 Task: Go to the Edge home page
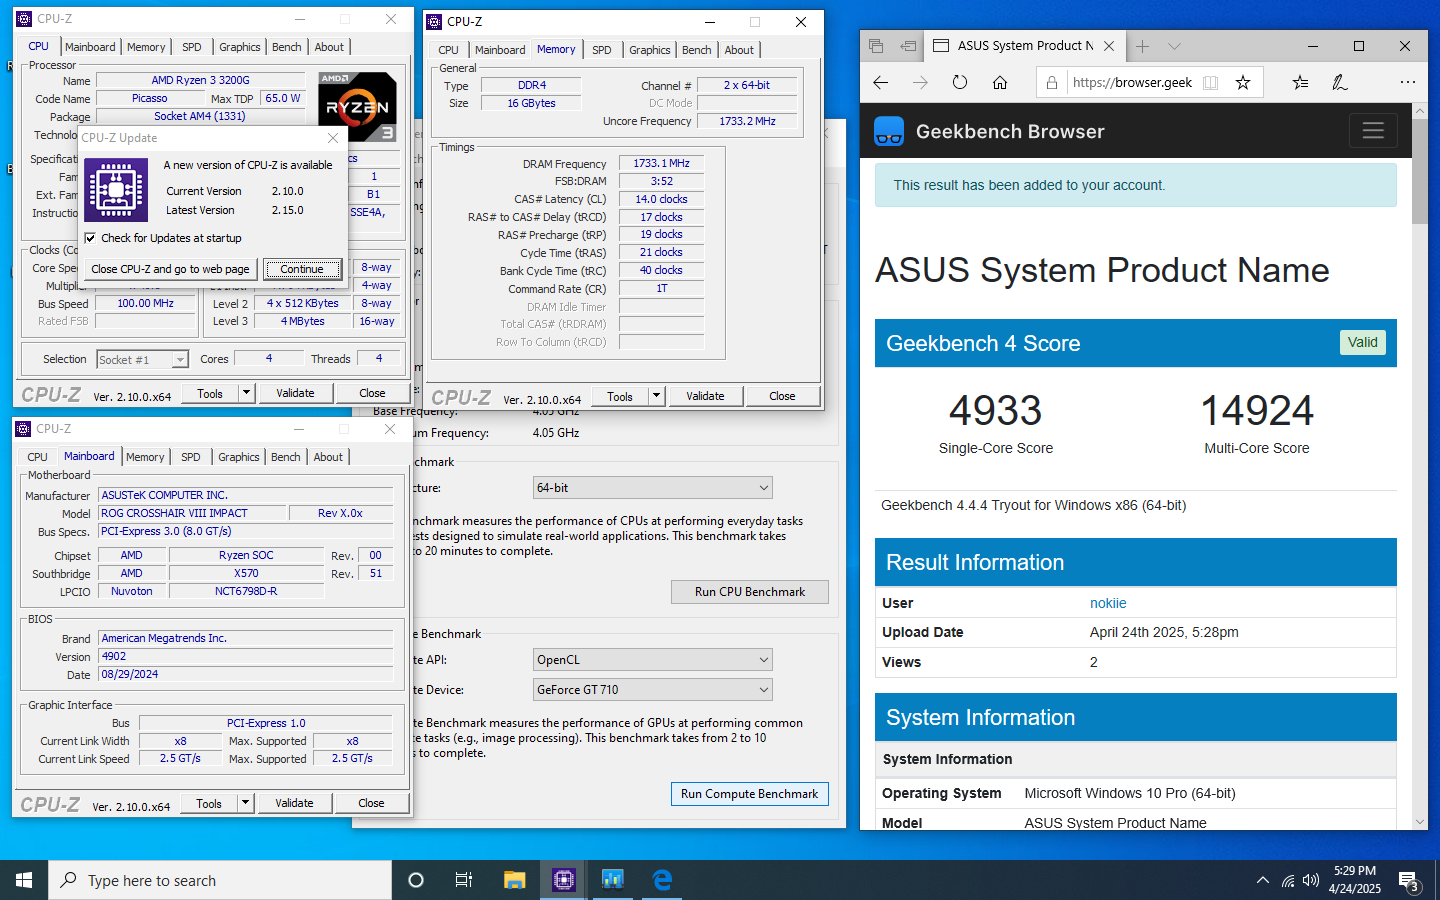point(1000,83)
